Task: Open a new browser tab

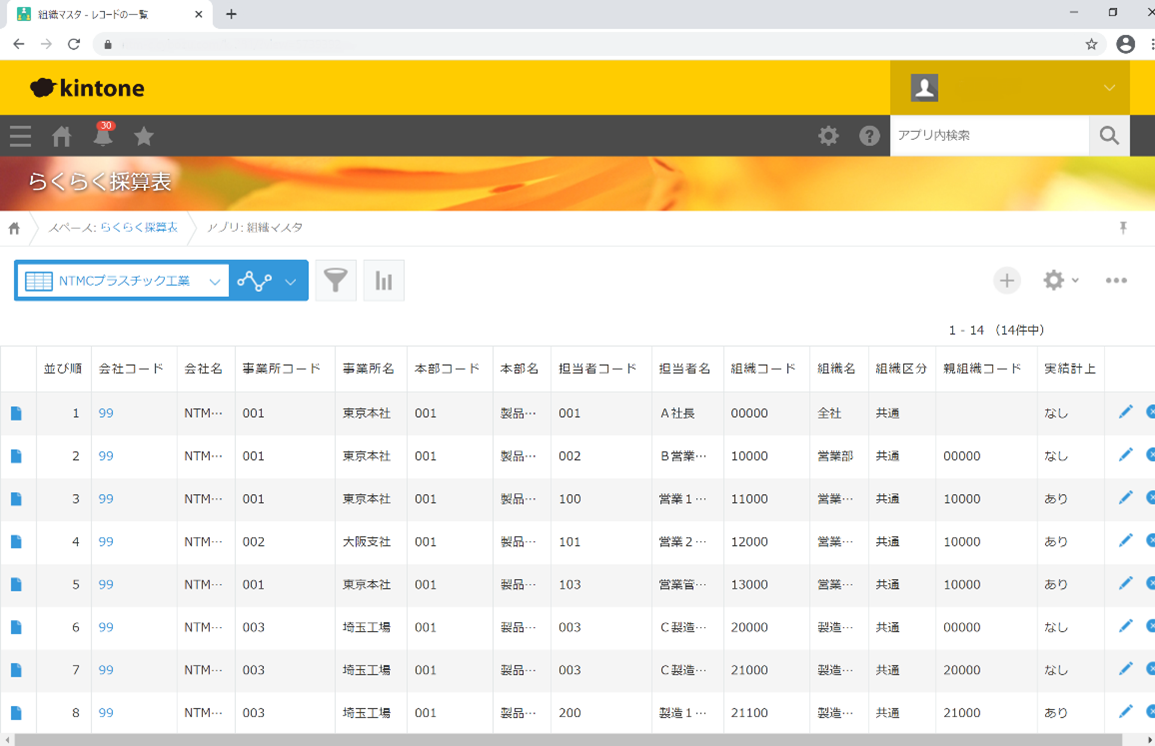Action: click(231, 14)
